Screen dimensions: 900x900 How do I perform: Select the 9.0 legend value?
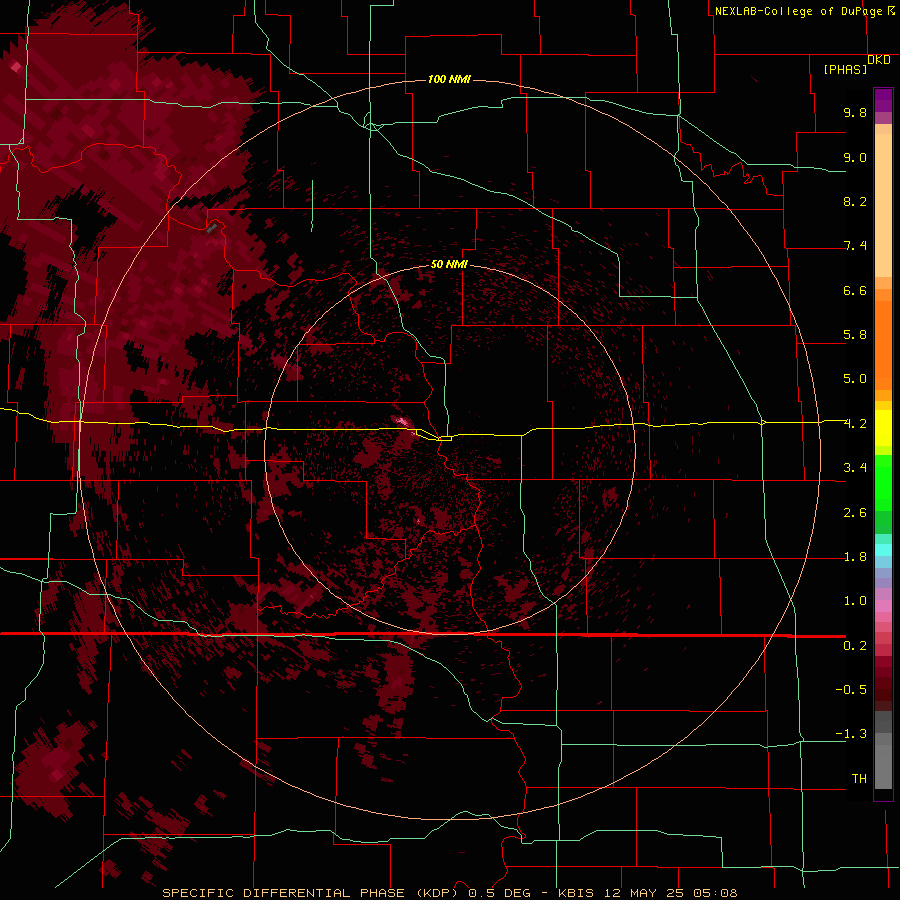pos(855,157)
